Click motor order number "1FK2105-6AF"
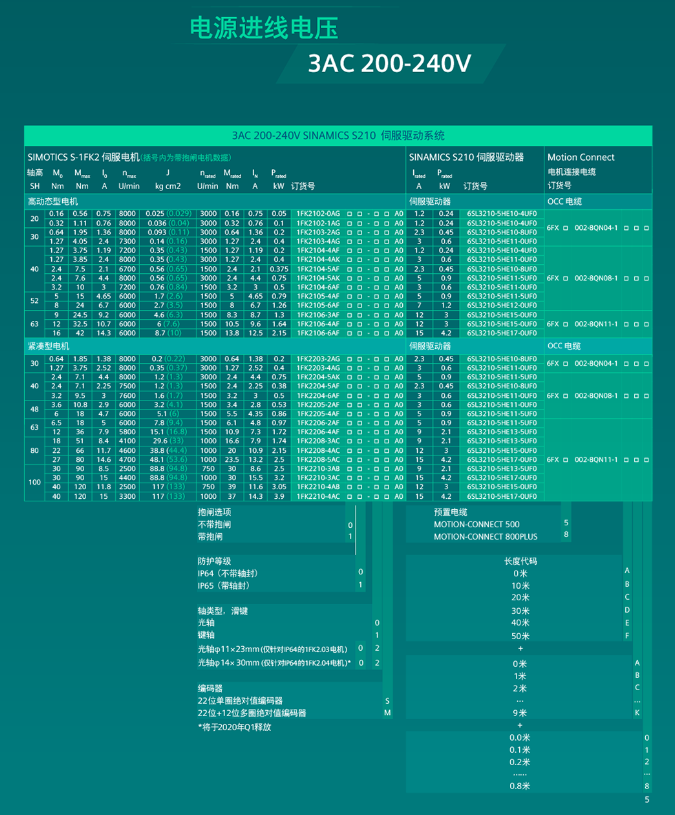The width and height of the screenshot is (675, 815). click(318, 305)
